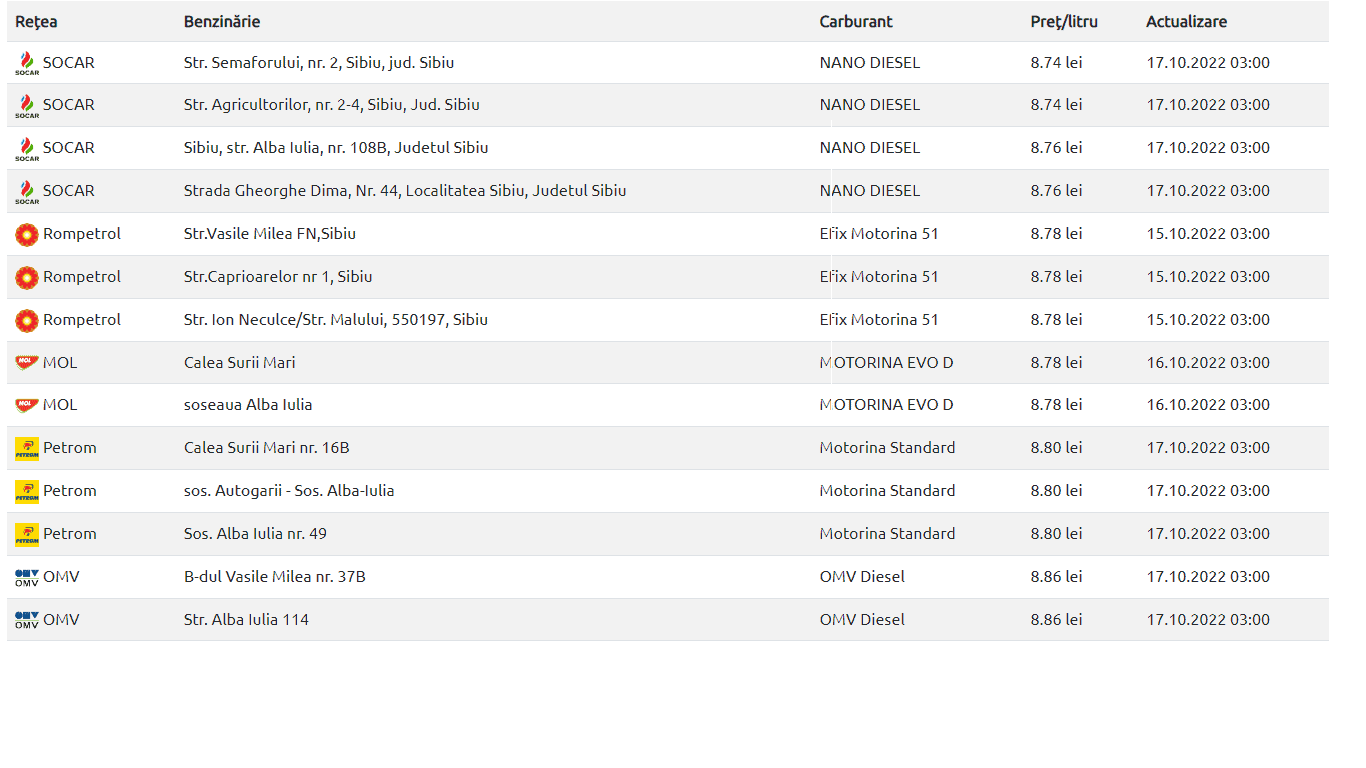Click 17.10.2022 03:00 in Str. Agricultorilor row

pyautogui.click(x=1208, y=104)
